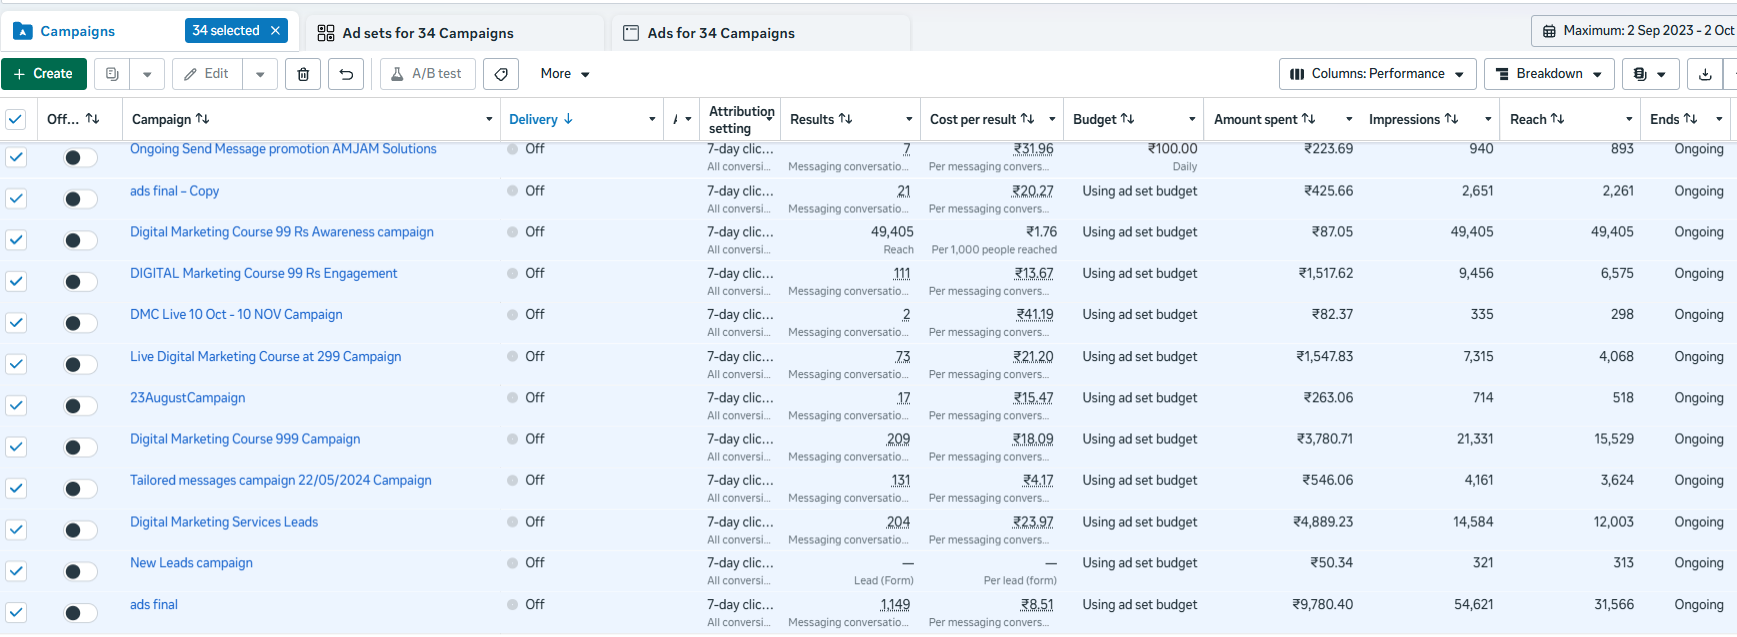Turn on Live Digital Marketing Course 299 toggle

[80, 365]
